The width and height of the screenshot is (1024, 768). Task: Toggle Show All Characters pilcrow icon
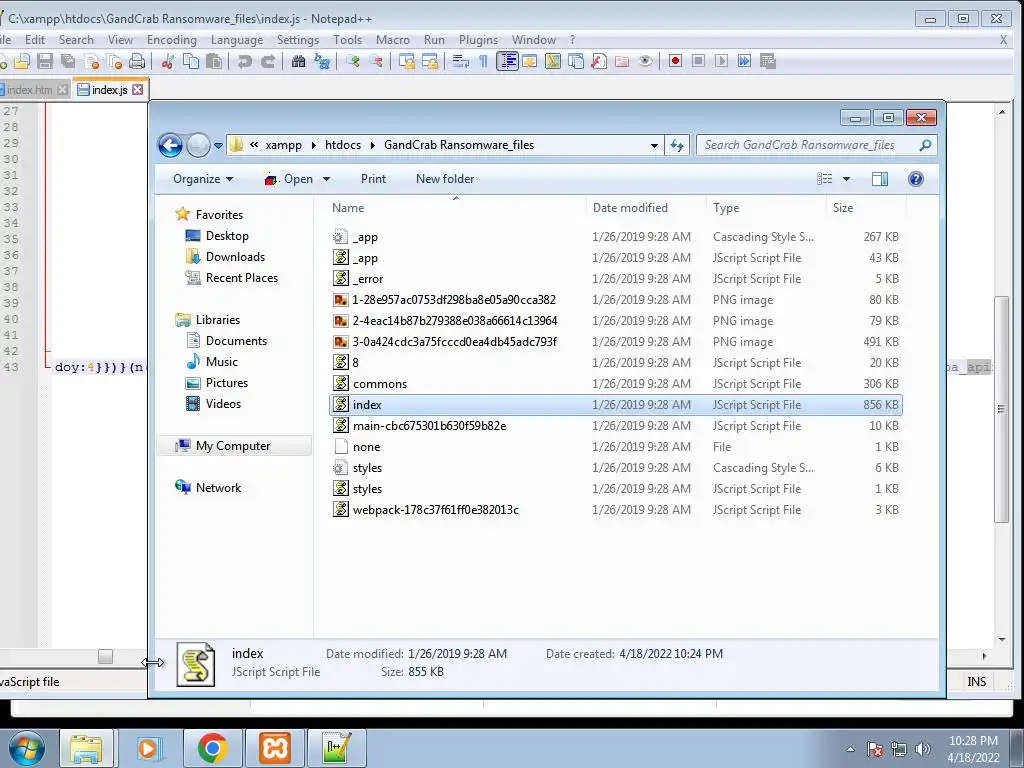[x=483, y=61]
